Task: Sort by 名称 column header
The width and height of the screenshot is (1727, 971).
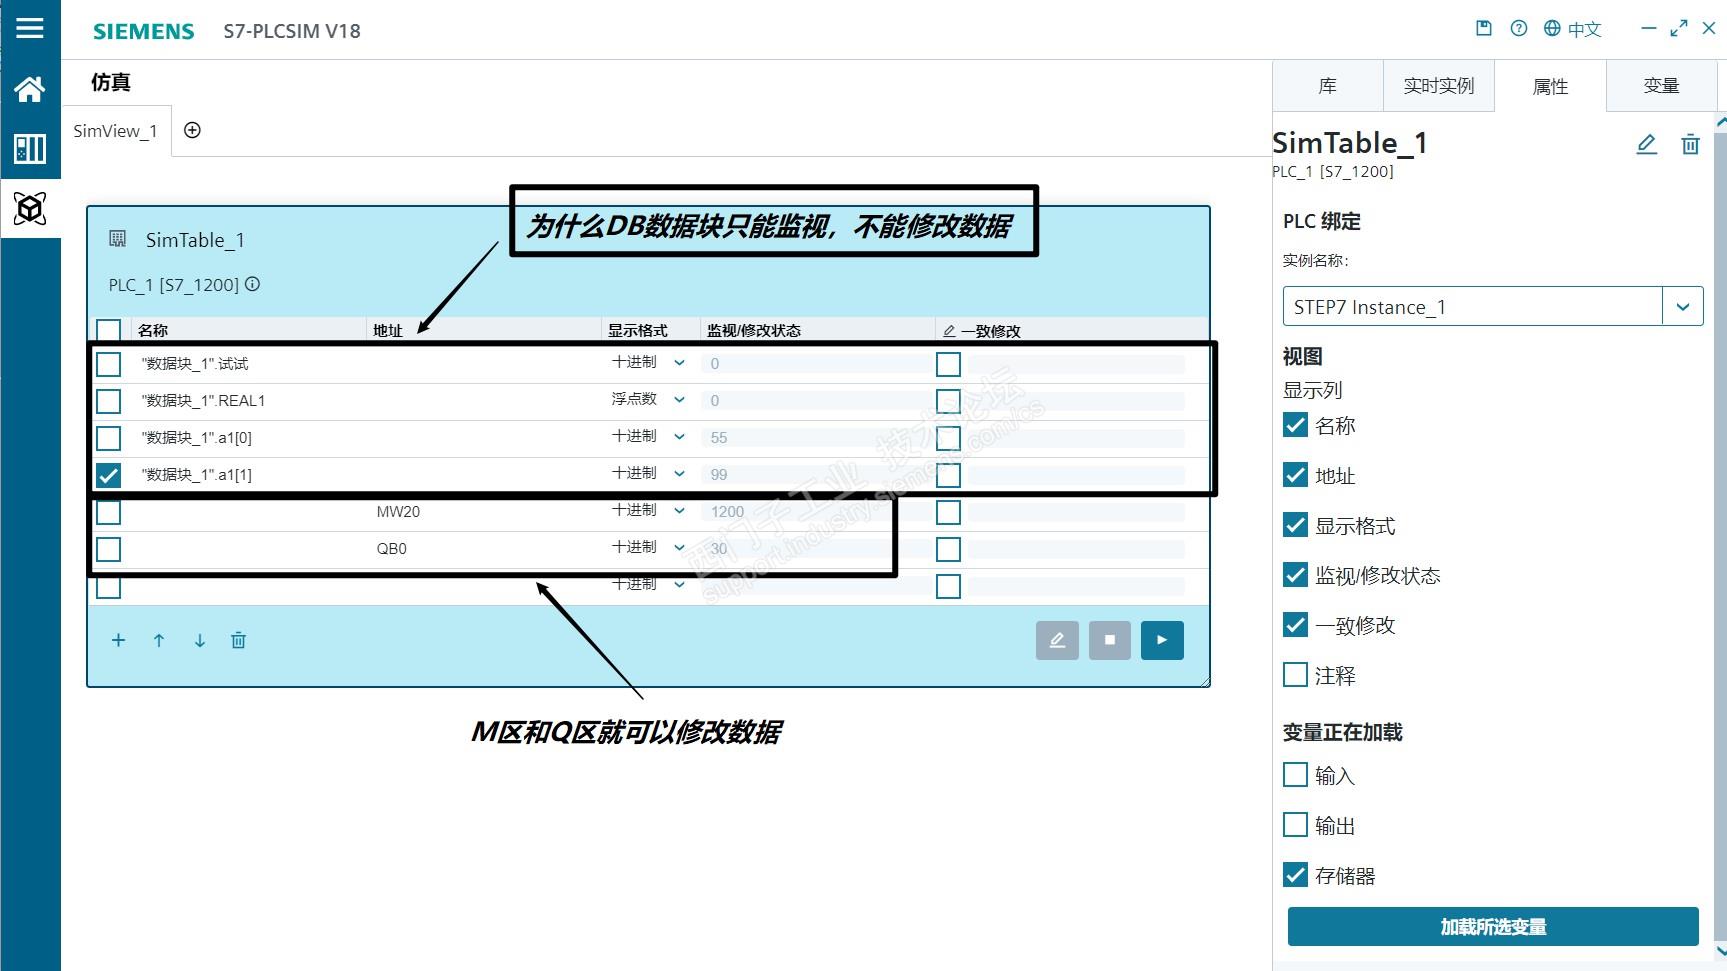Action: [x=153, y=330]
